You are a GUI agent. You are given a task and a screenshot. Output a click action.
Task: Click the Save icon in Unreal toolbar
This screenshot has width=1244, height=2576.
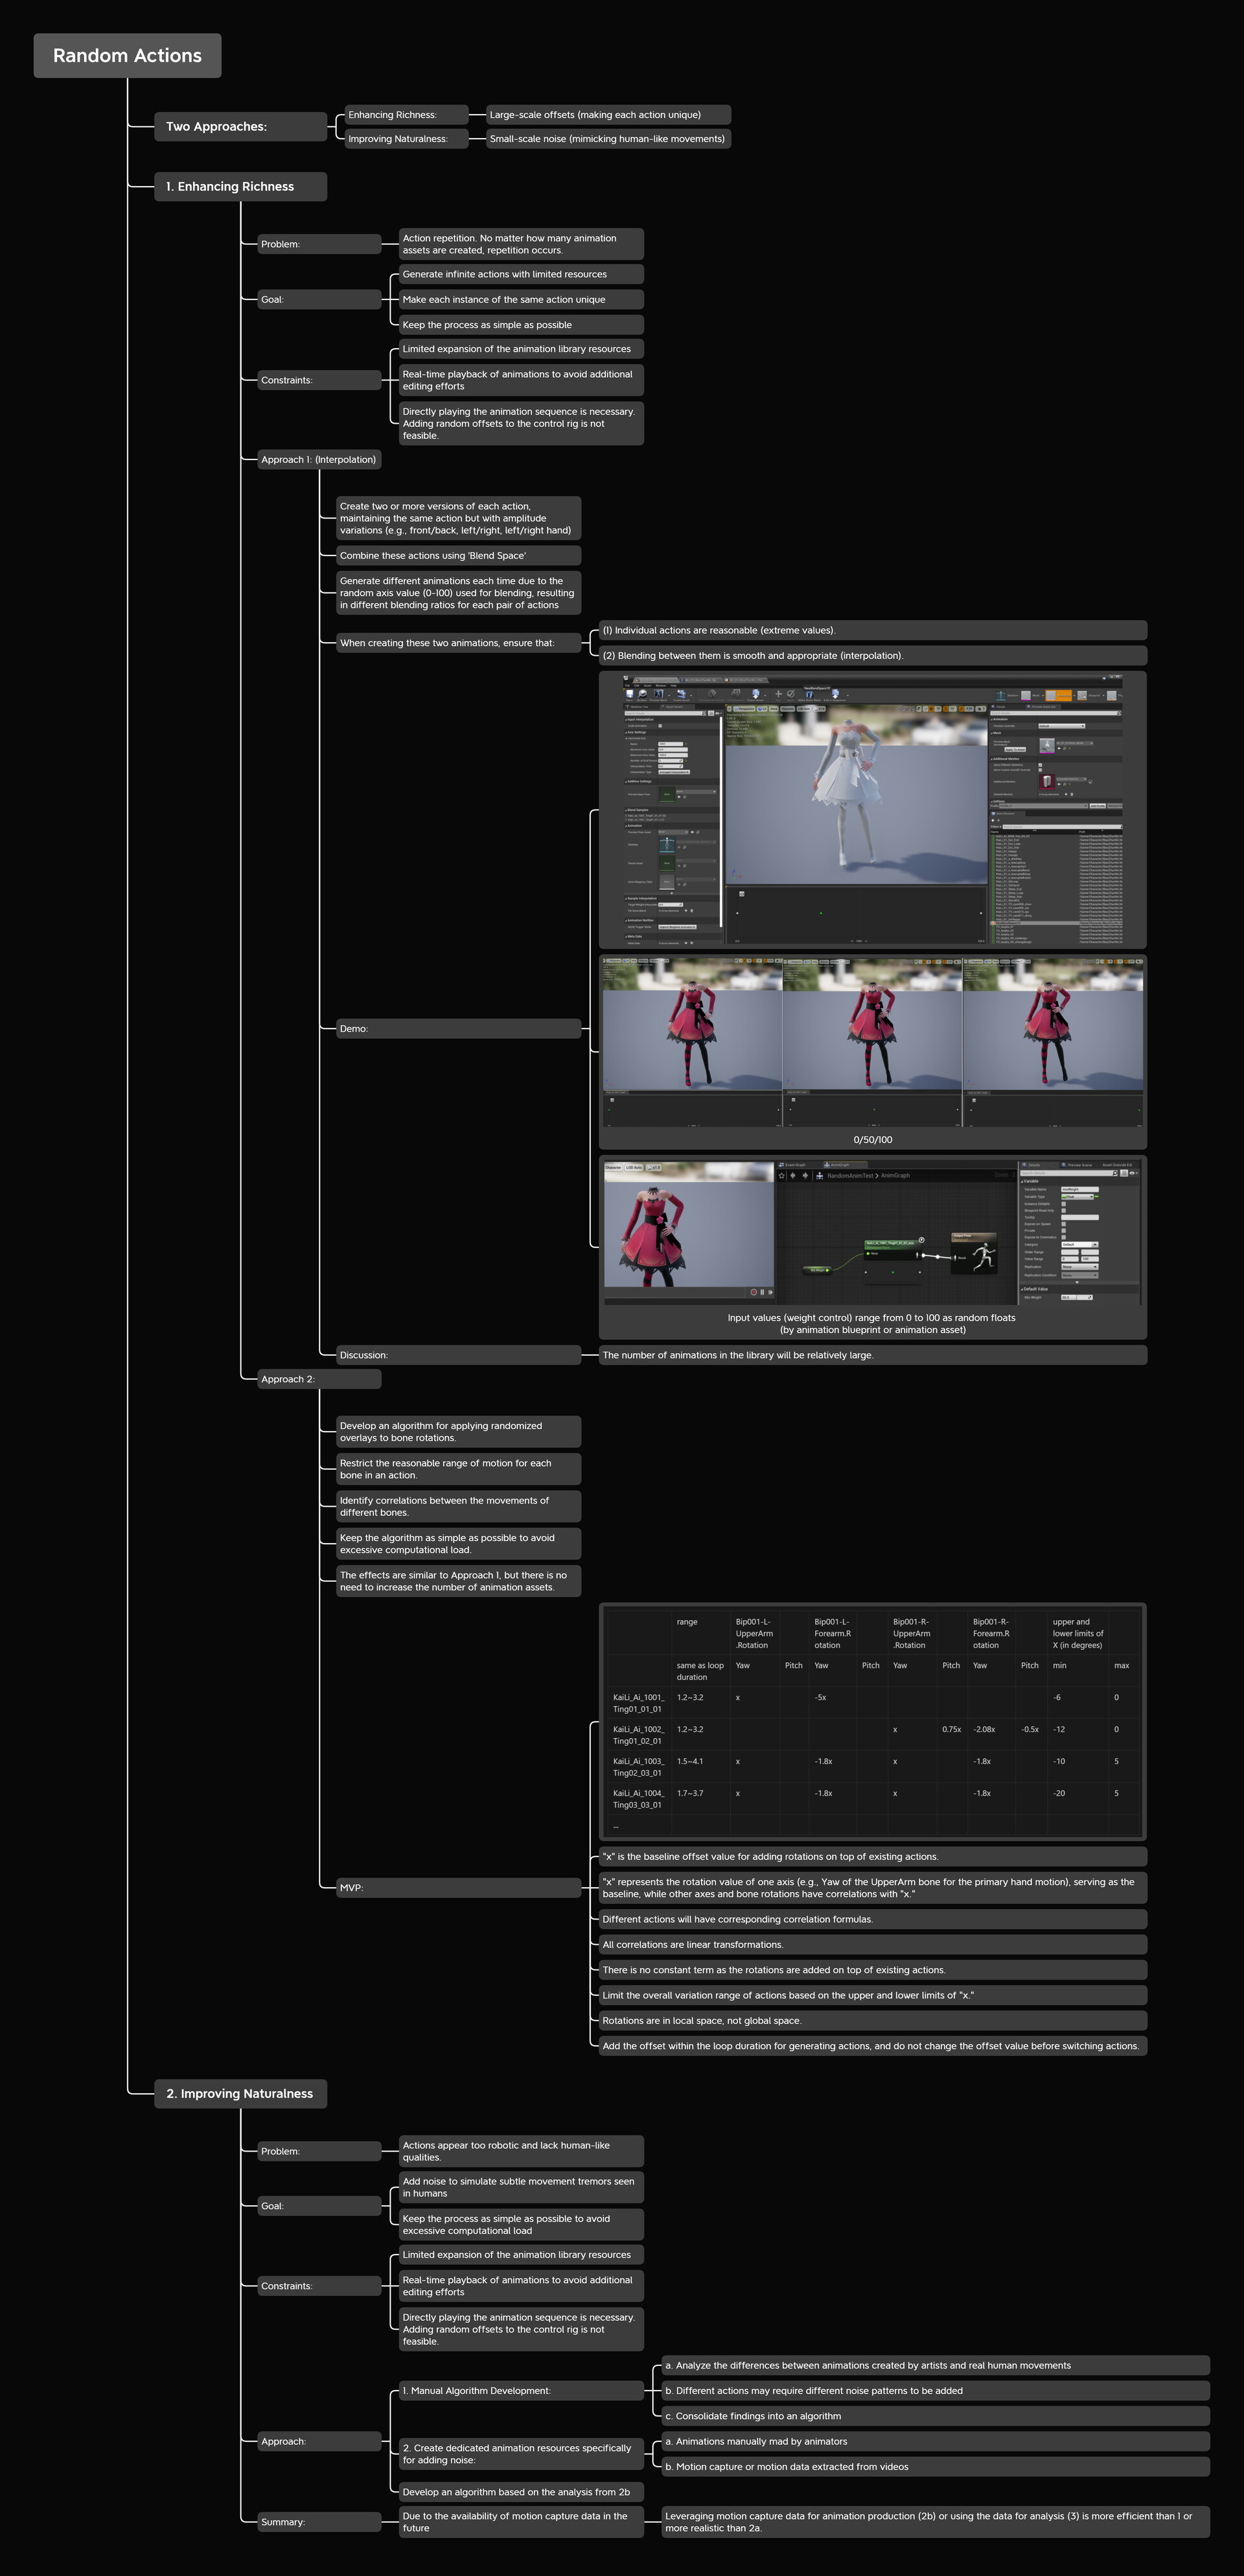[629, 694]
